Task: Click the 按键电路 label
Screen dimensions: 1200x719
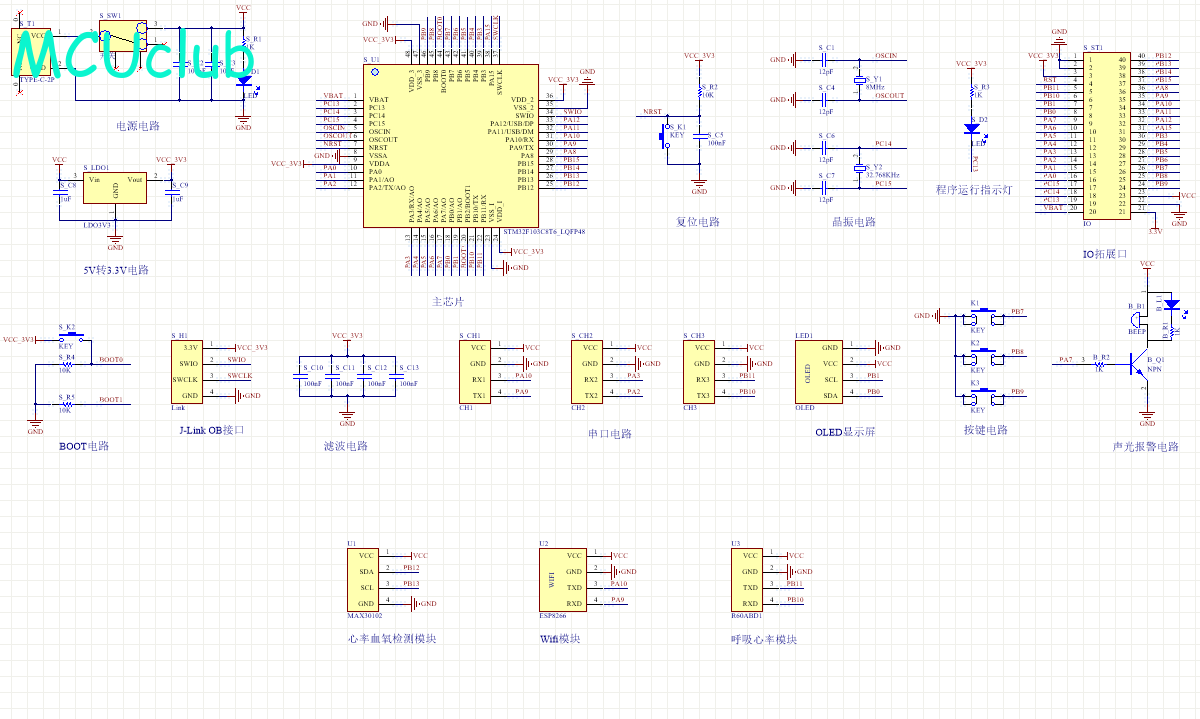Action: [986, 430]
